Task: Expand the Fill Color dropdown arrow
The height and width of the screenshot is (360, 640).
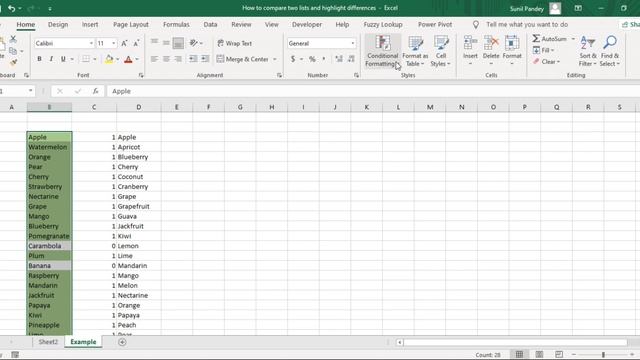Action: coord(117,59)
